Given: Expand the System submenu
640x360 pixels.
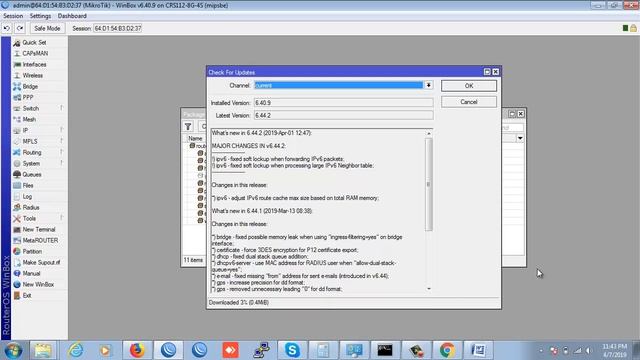Looking at the screenshot, I should pos(31,164).
